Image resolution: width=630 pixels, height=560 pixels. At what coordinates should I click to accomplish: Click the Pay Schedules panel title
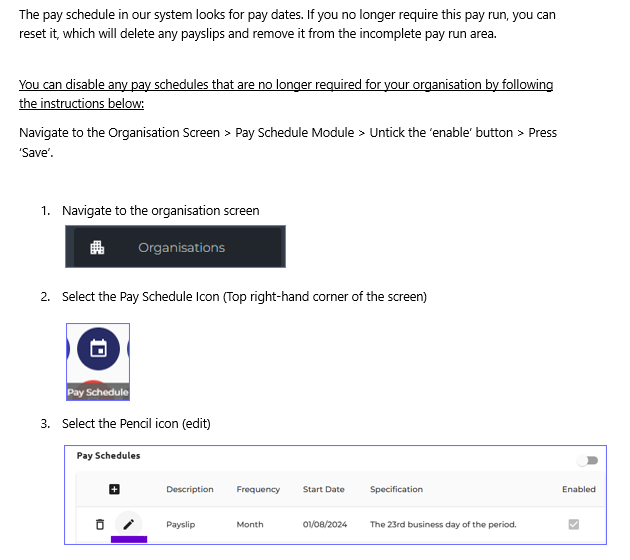click(x=108, y=456)
